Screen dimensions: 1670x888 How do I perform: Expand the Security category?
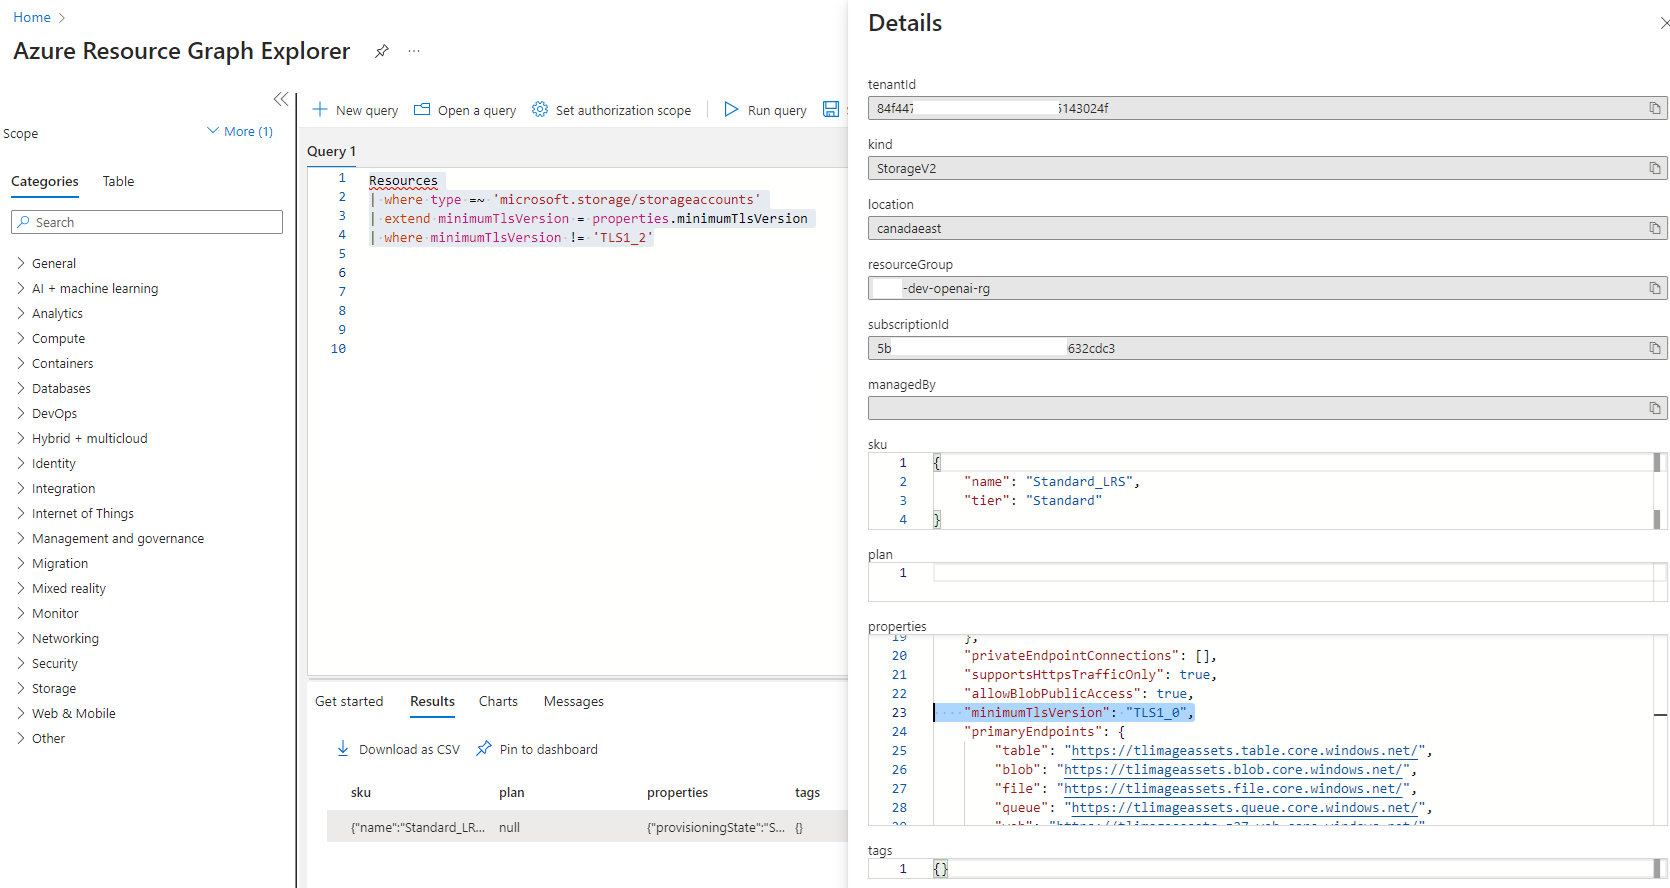[x=20, y=663]
